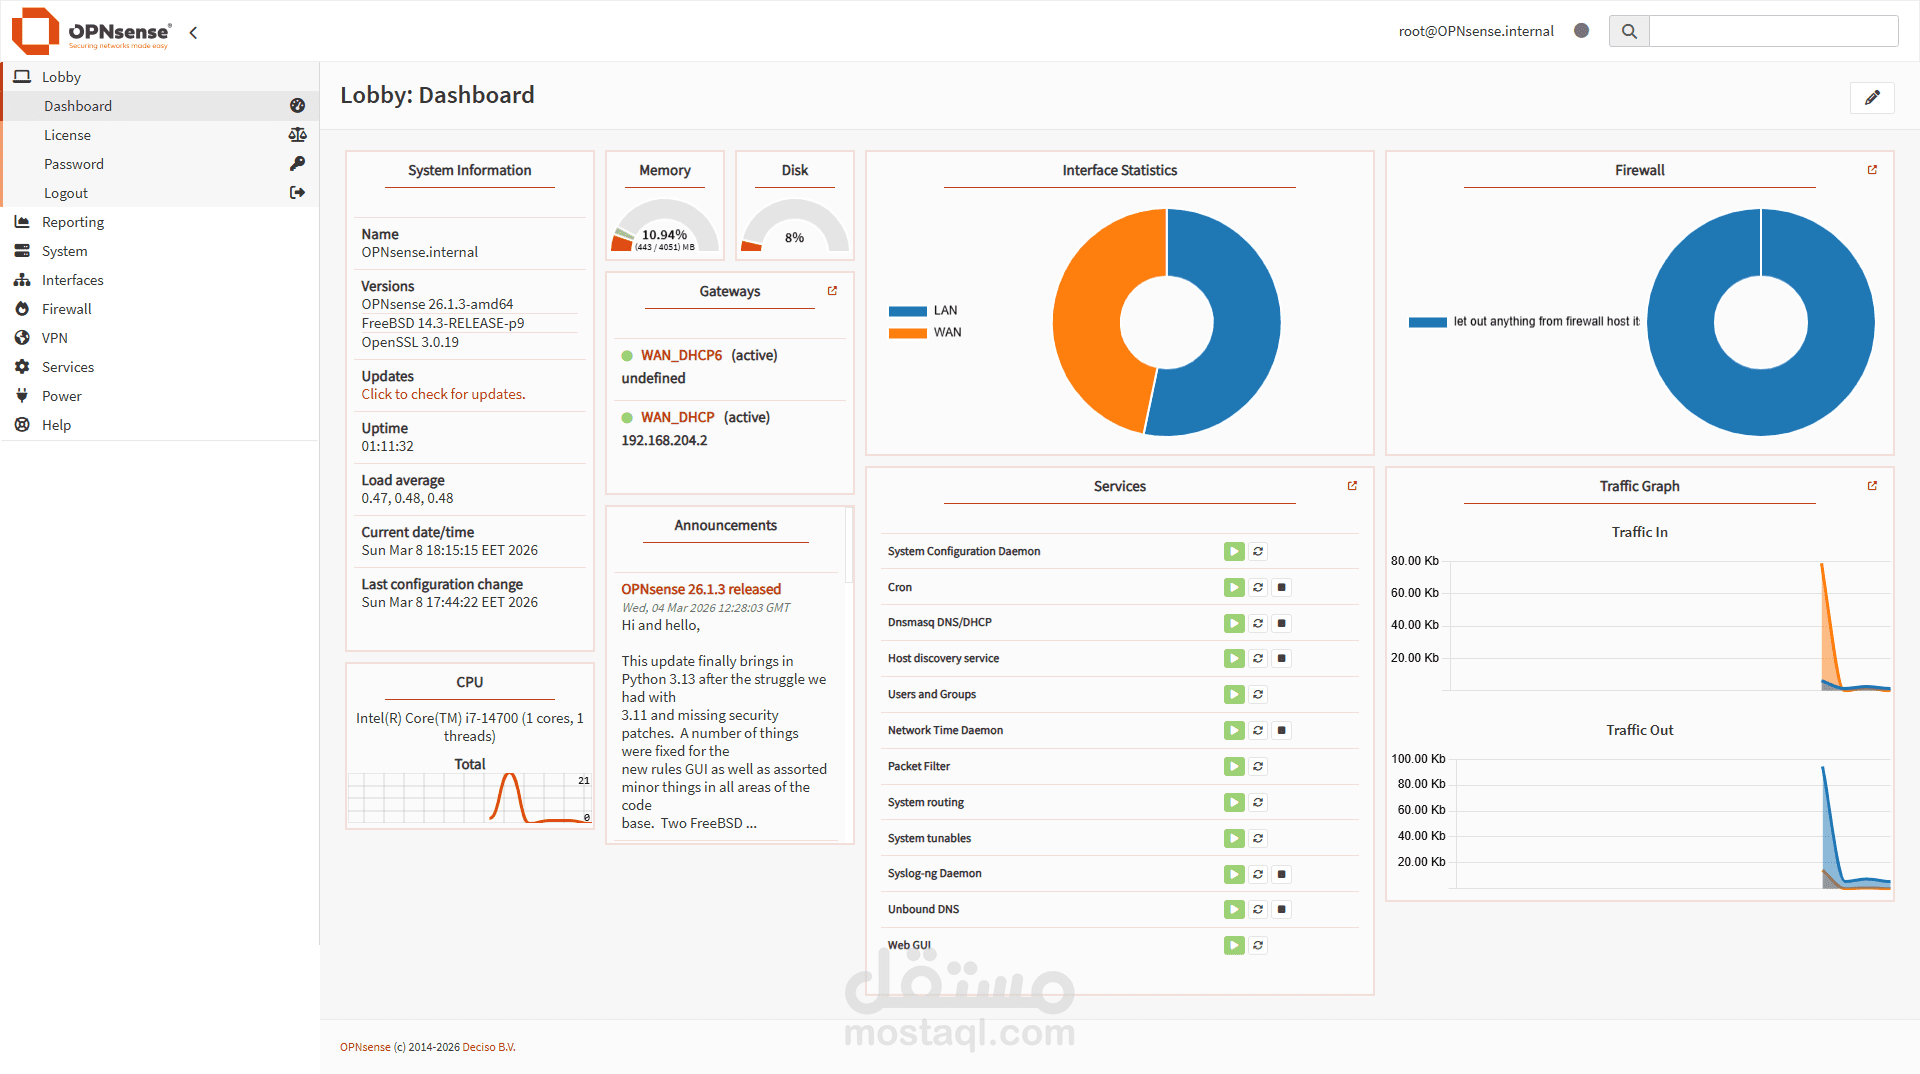Image resolution: width=1920 pixels, height=1074 pixels.
Task: Stop the Syslog-ng Daemon
Action: pyautogui.click(x=1282, y=874)
